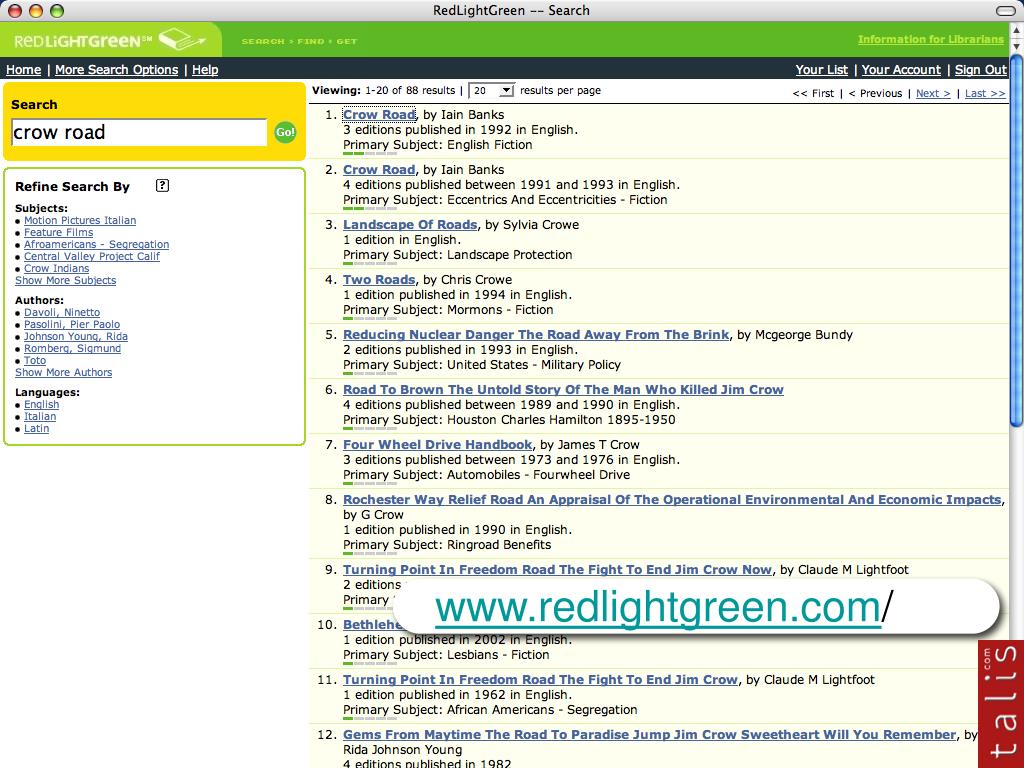Refine by author Toto
This screenshot has height=768, width=1024.
pos(35,360)
